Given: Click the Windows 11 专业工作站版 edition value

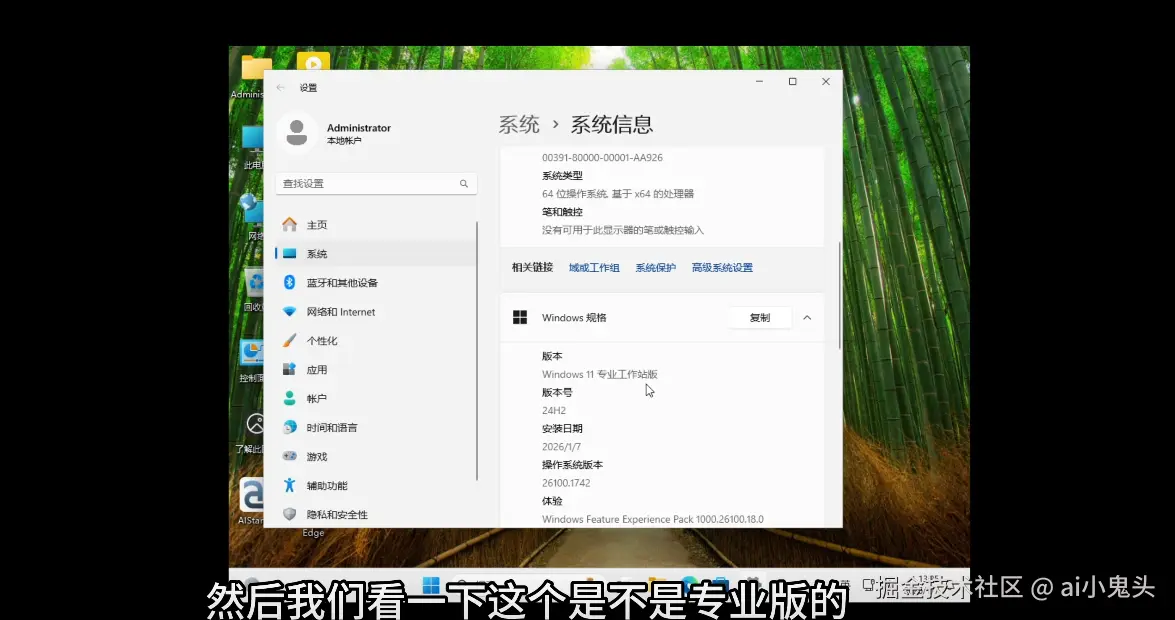Looking at the screenshot, I should tap(599, 374).
